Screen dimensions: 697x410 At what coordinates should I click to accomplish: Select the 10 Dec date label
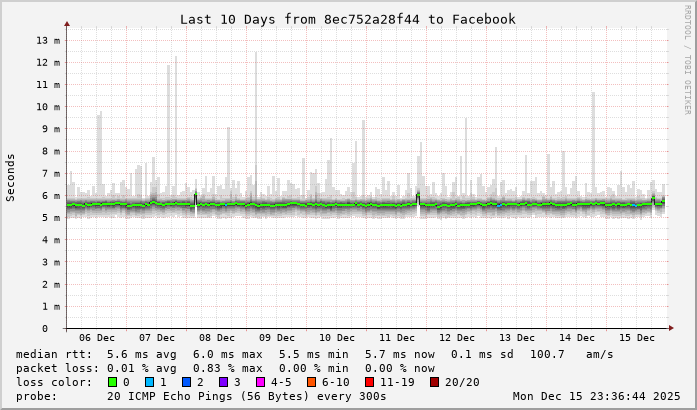point(337,338)
